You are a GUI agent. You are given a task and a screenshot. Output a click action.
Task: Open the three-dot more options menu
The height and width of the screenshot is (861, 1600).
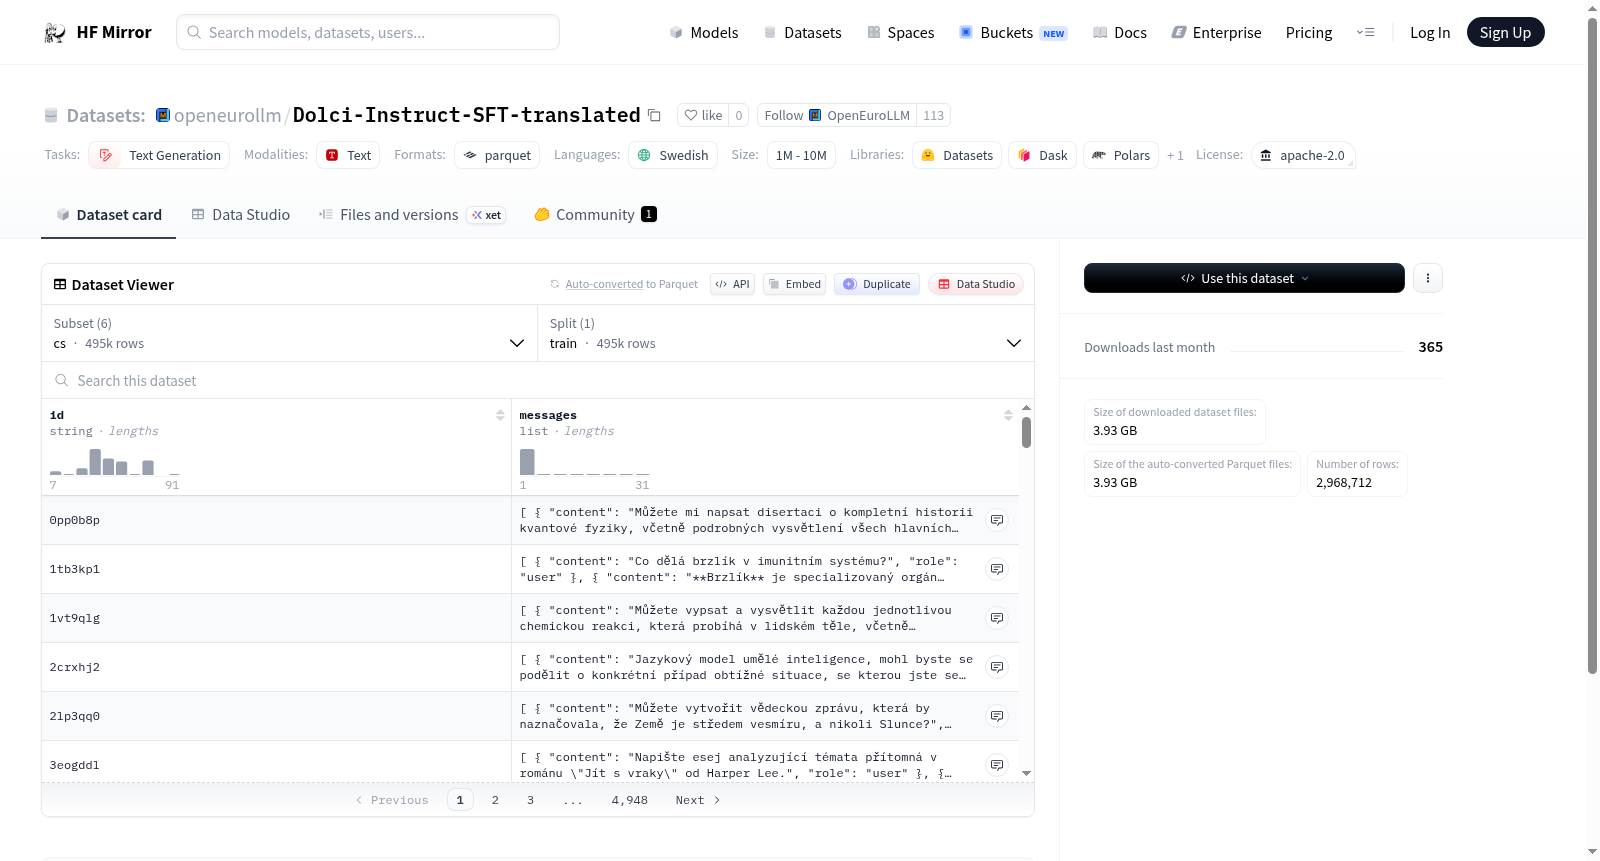1428,278
